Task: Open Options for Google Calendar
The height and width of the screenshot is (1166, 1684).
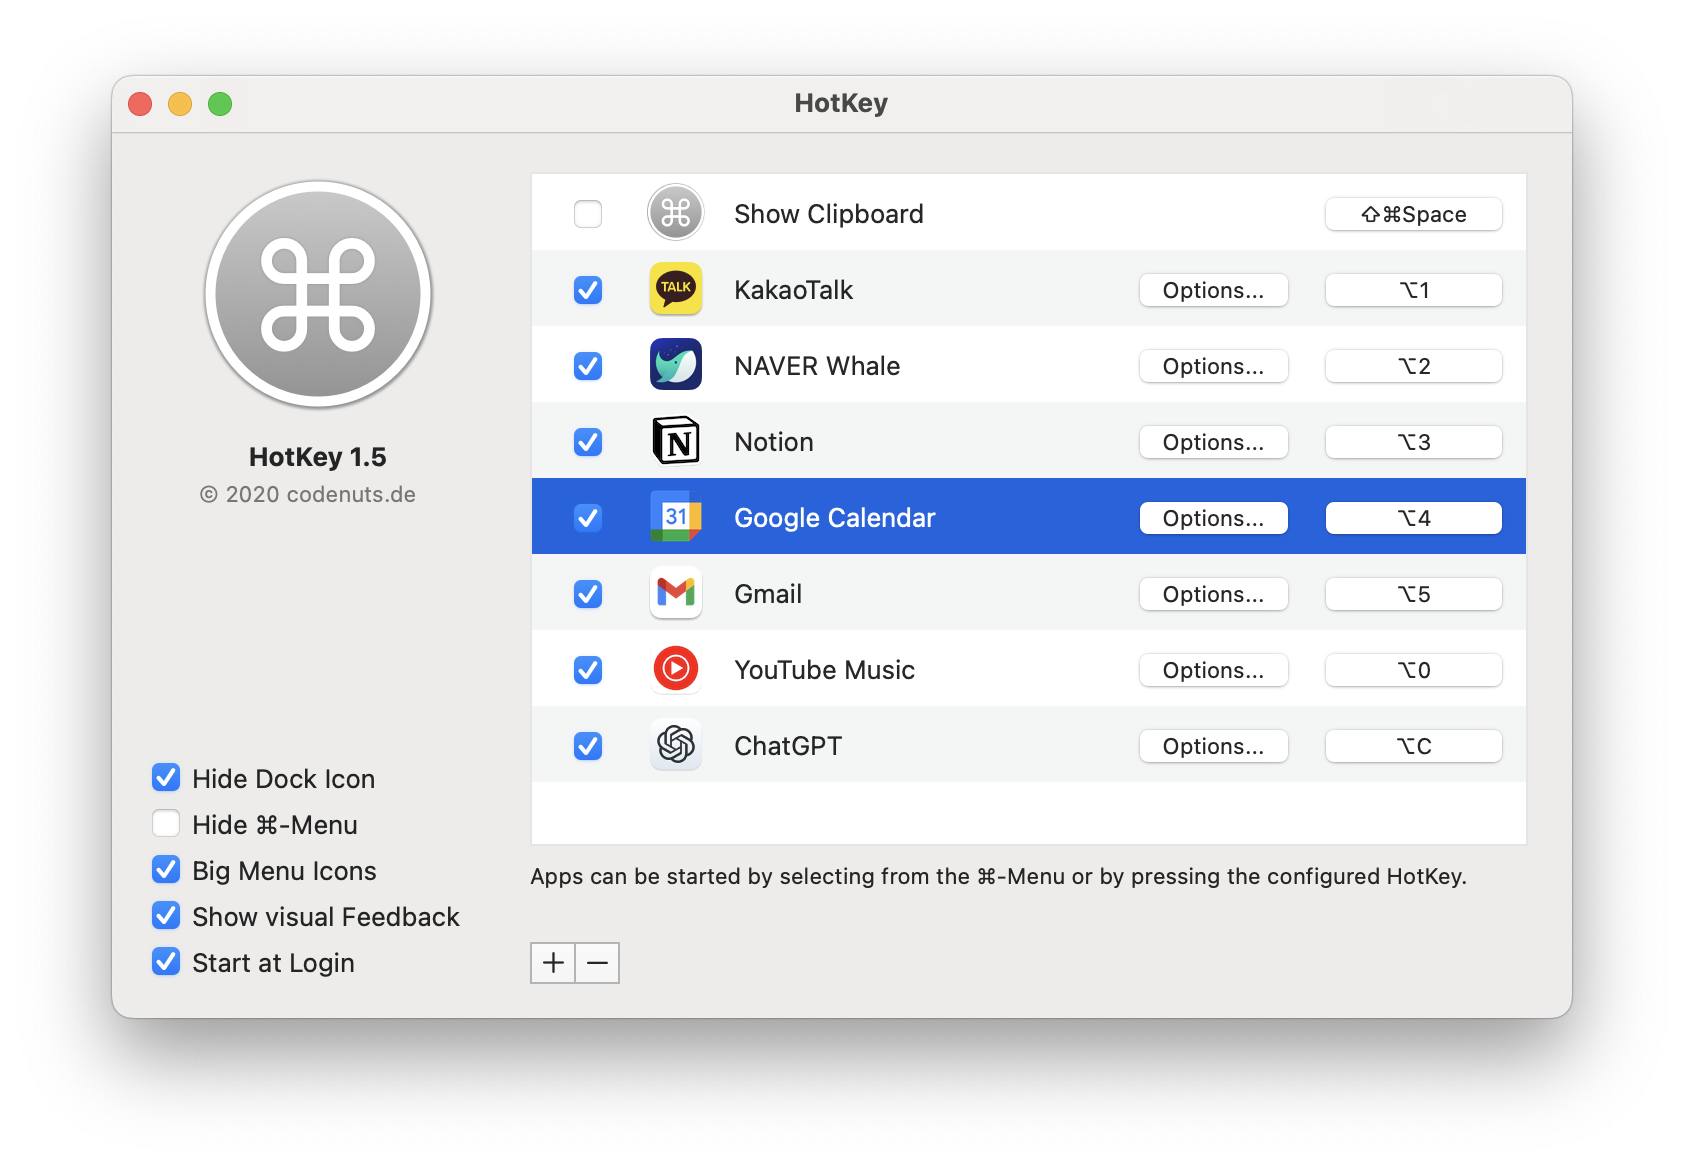Action: coord(1213,518)
